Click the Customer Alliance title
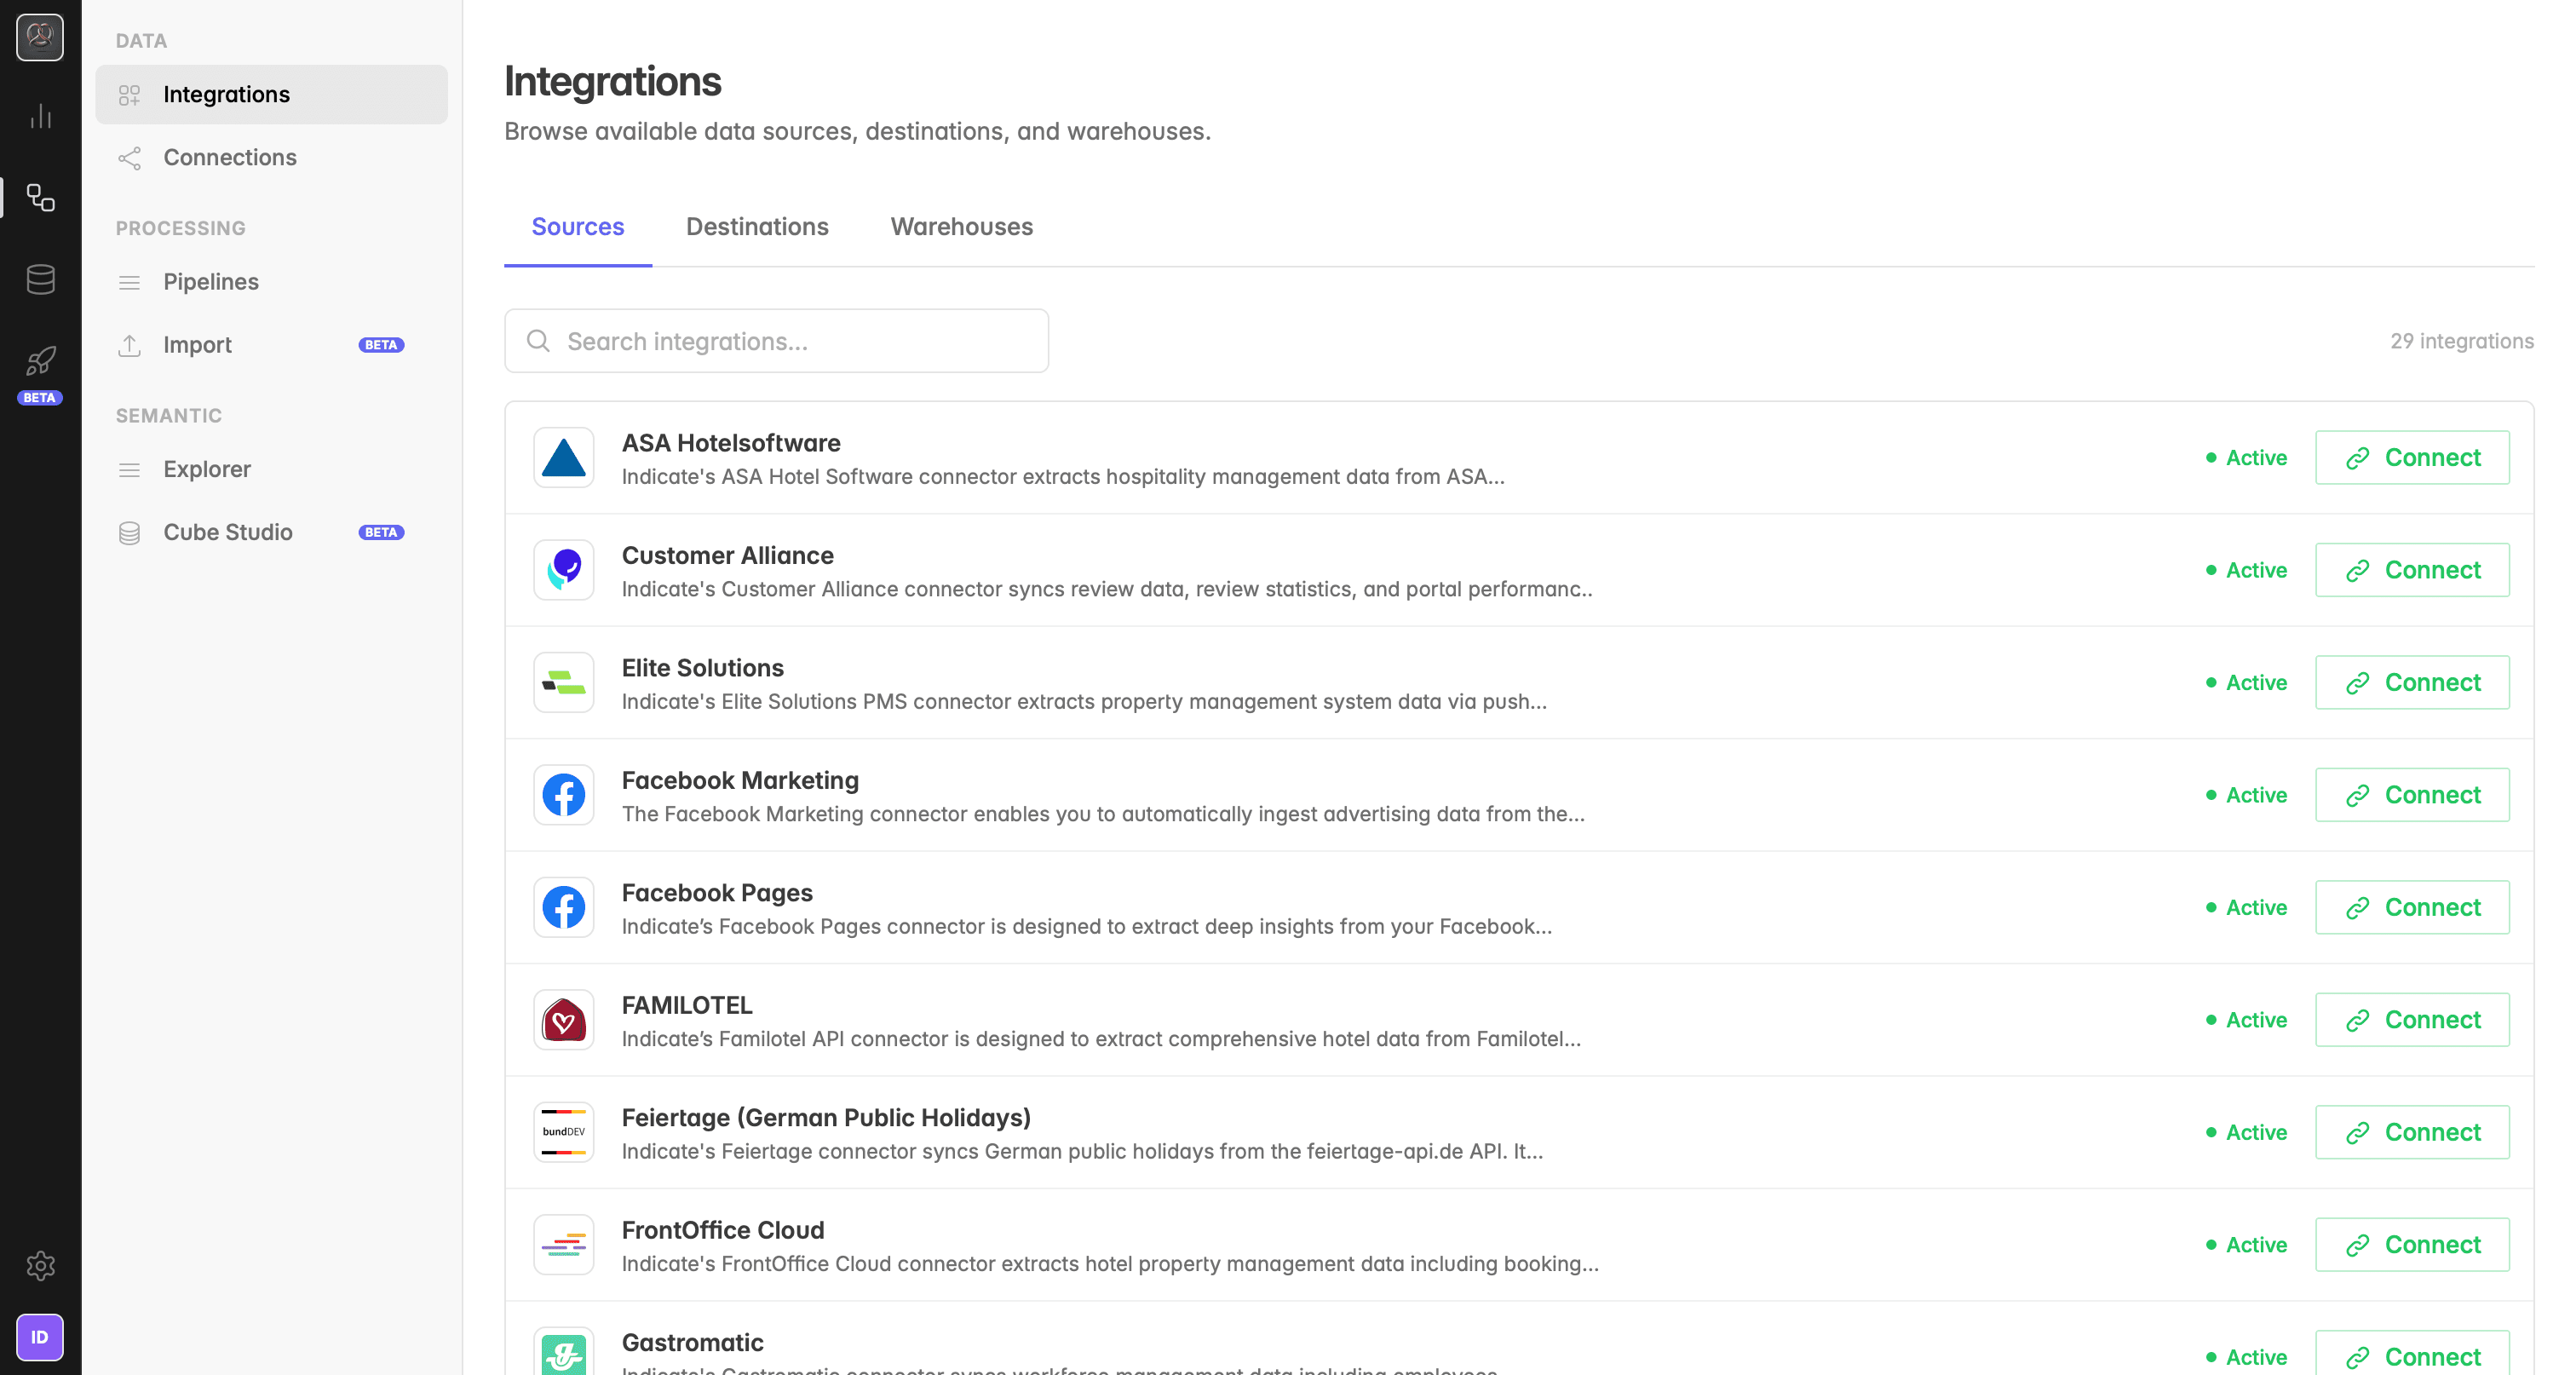2576x1375 pixels. [x=728, y=555]
